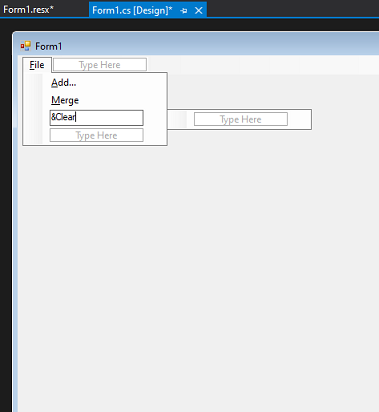Select the Merge menu item
The image size is (379, 412).
coord(65,100)
